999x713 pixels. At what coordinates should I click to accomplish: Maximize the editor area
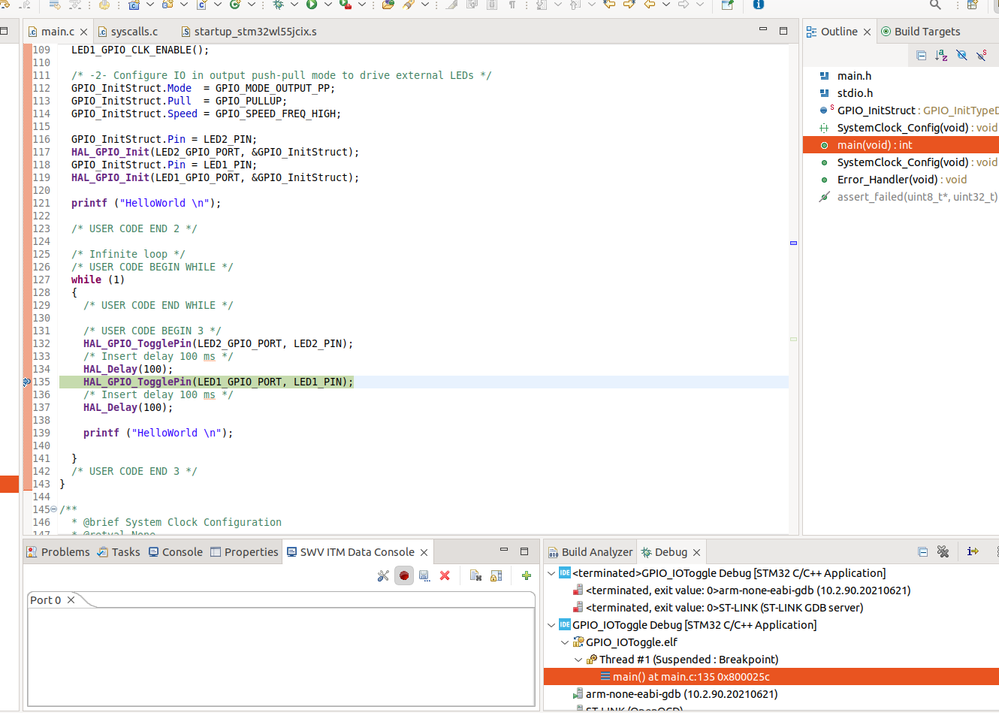783,31
